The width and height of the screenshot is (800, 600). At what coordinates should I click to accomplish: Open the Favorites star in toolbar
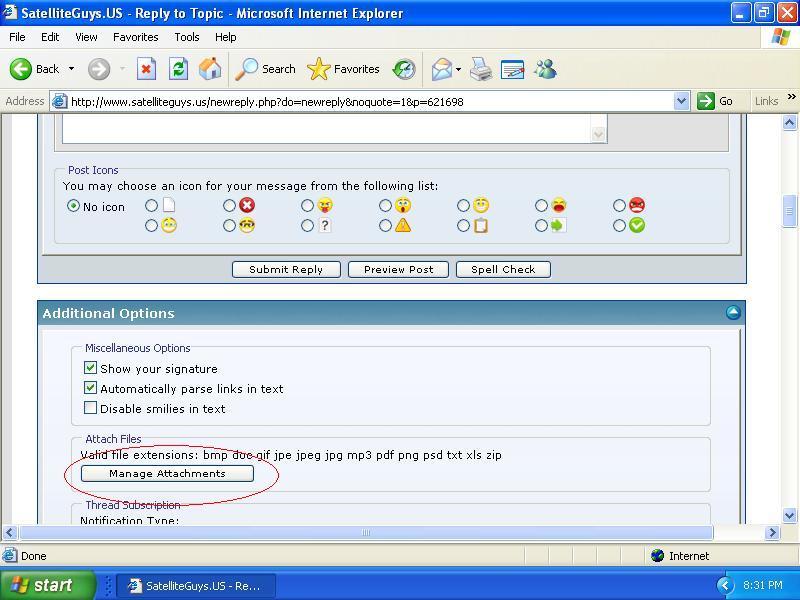343,69
